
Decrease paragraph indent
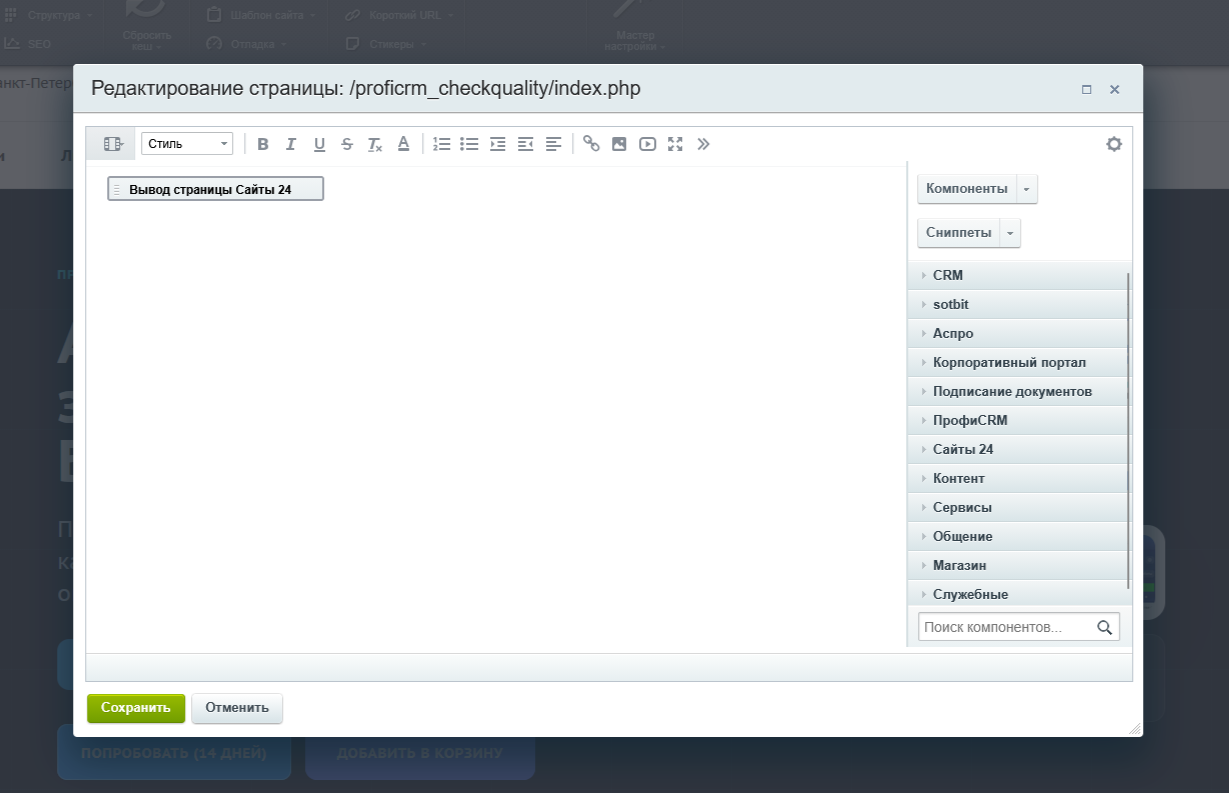coord(525,144)
